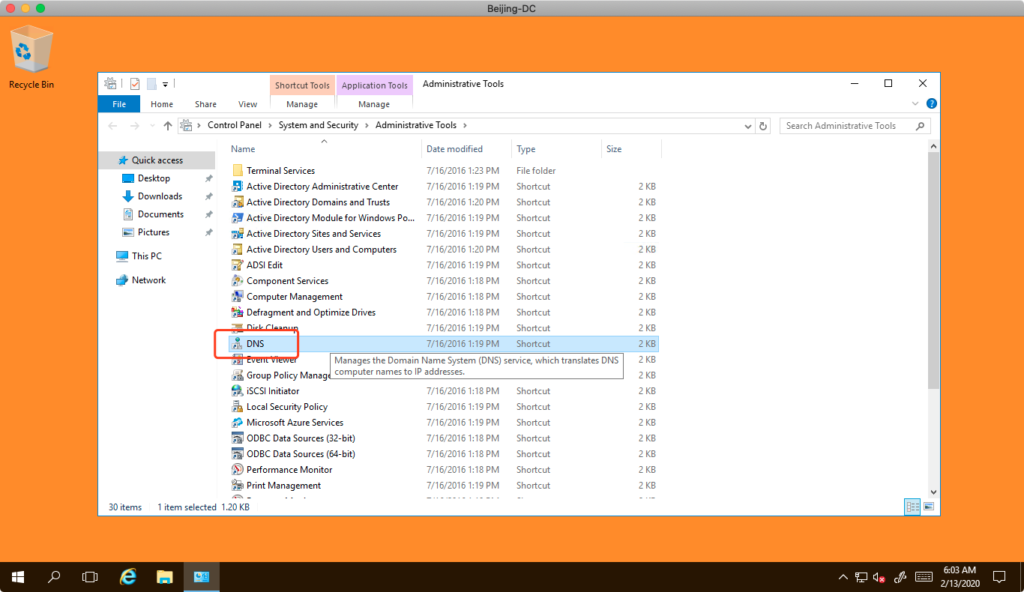Switch to Details view layout
This screenshot has width=1024, height=592.
pyautogui.click(x=912, y=507)
